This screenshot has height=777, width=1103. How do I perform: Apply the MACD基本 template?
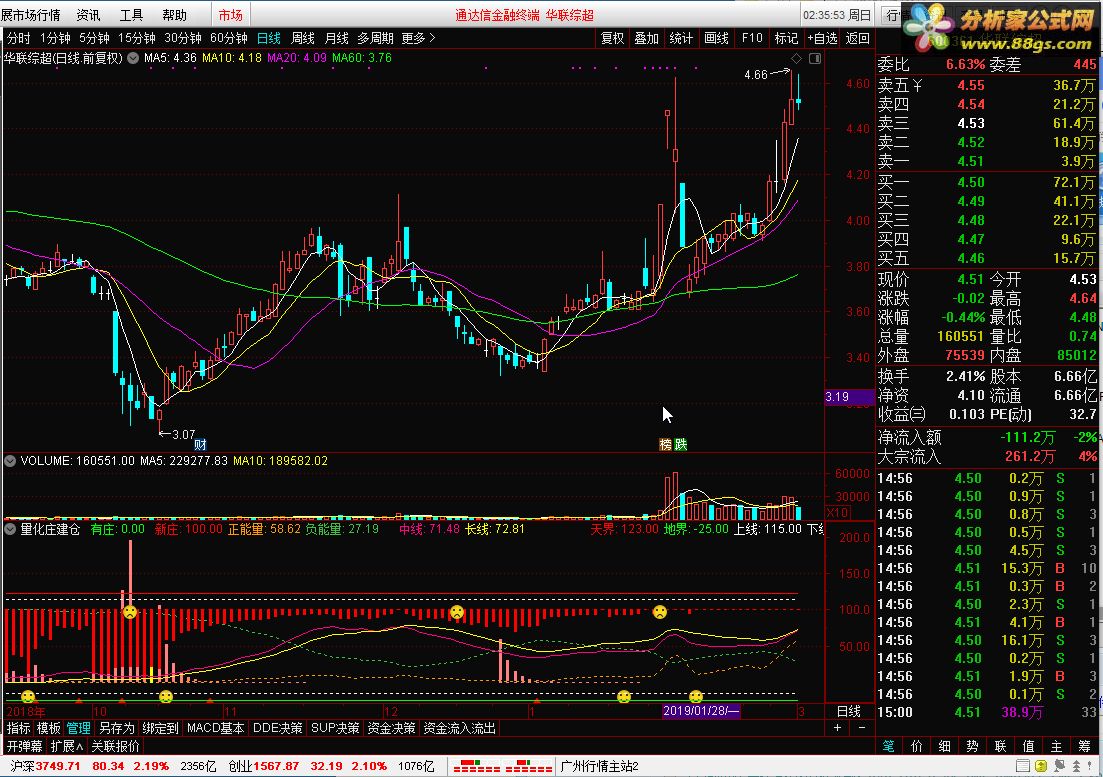215,728
